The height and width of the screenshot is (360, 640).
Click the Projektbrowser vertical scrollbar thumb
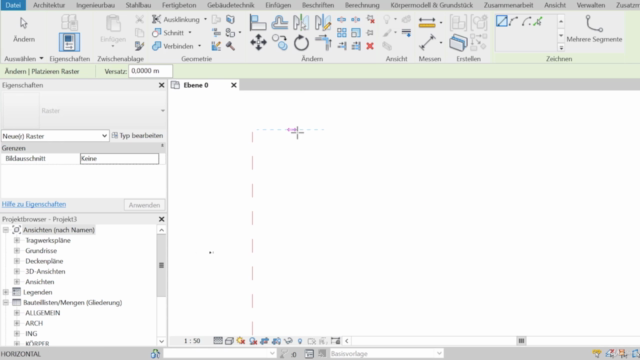point(161,266)
